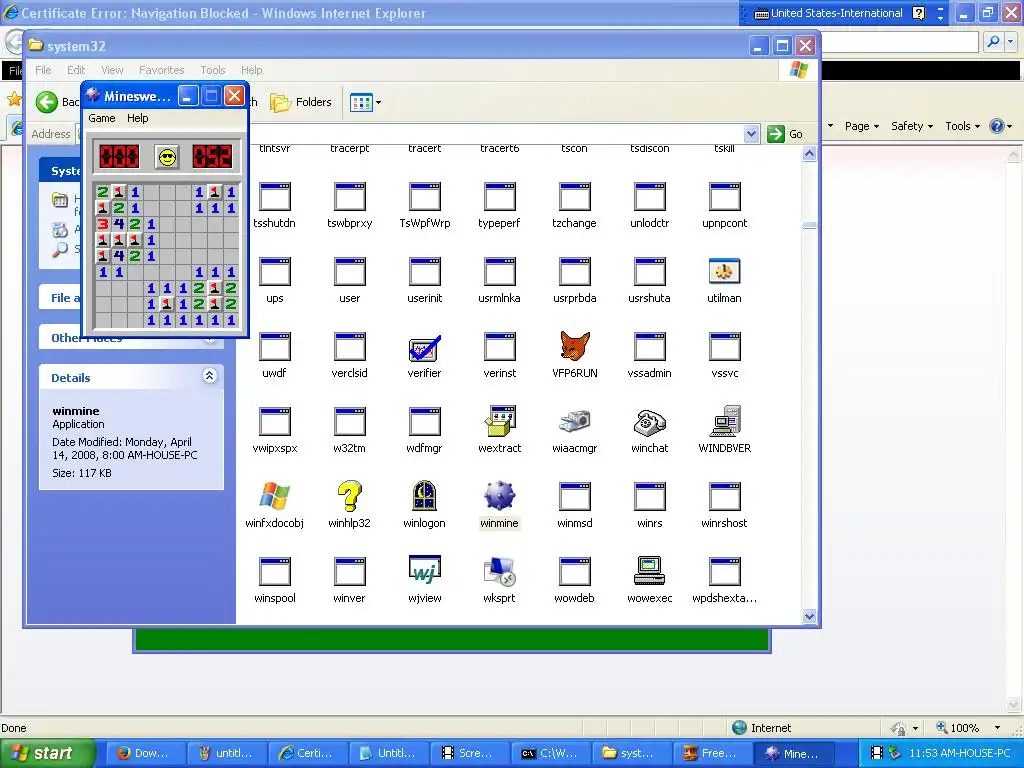Select the vssadmin file icon
This screenshot has width=1024, height=768.
click(650, 347)
